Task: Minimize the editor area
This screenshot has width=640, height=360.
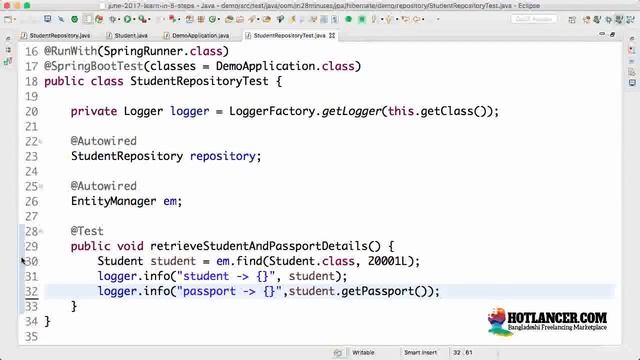Action: [x=602, y=34]
